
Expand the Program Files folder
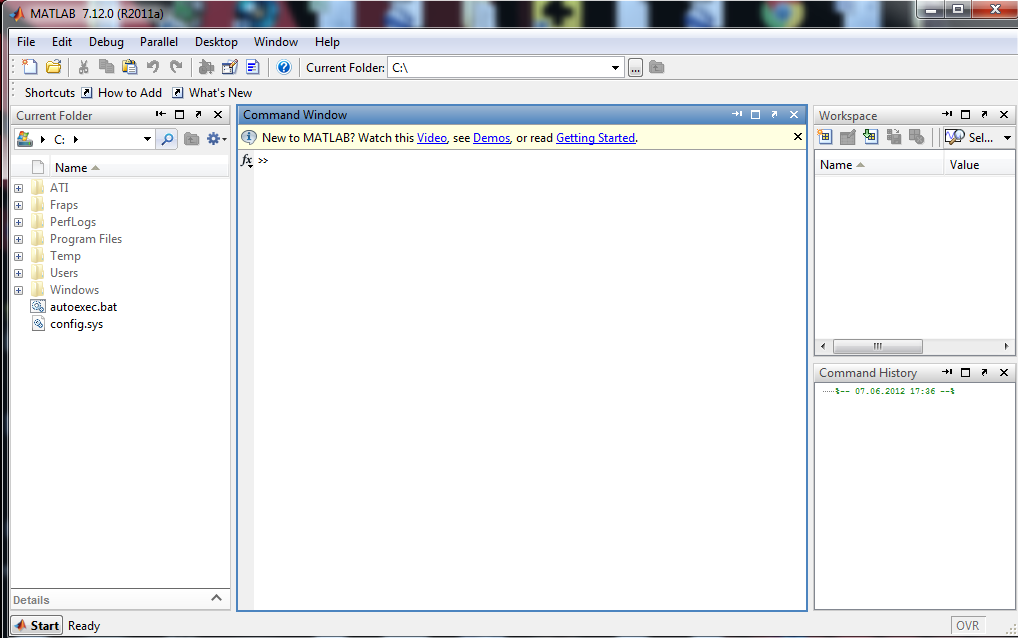pos(18,239)
